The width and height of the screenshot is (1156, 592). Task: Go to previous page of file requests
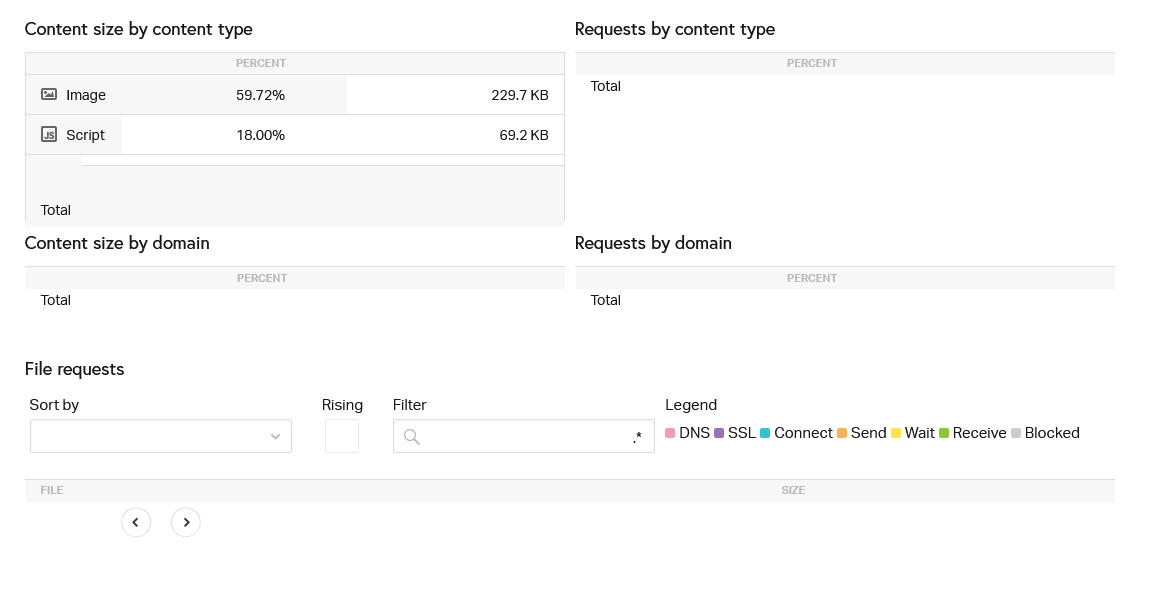[136, 522]
